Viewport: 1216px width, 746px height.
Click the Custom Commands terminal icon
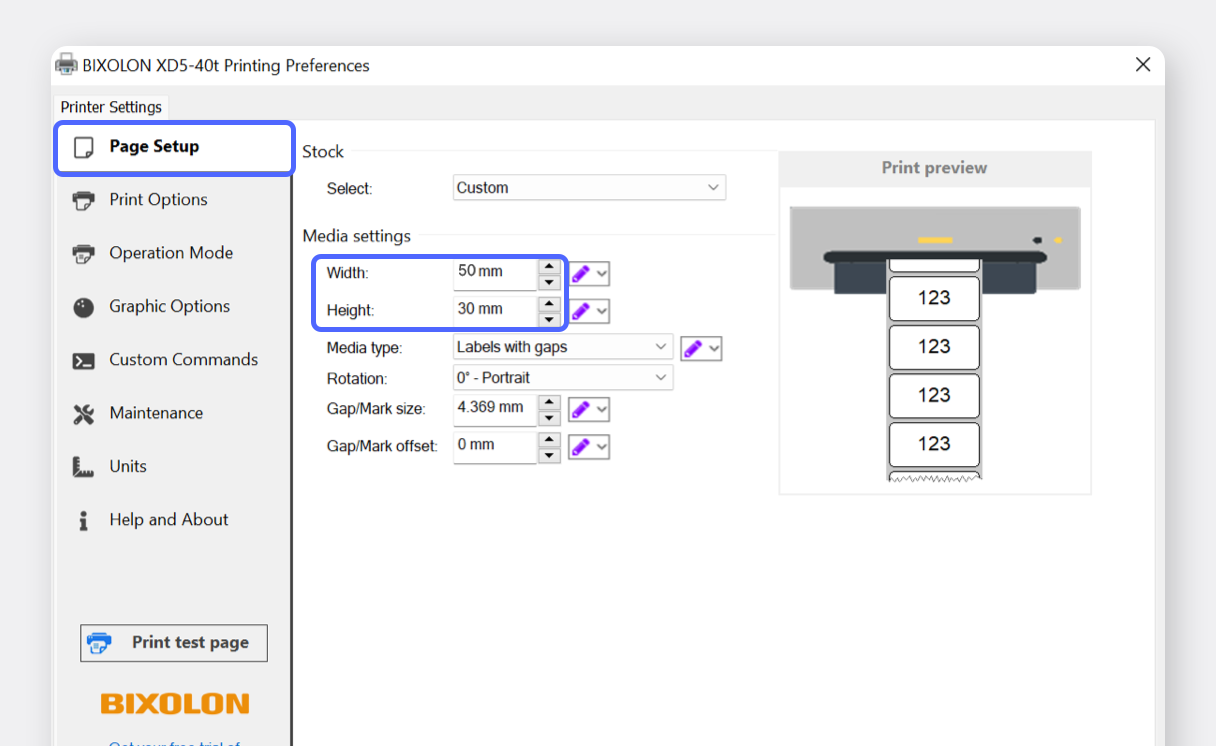[x=84, y=361]
